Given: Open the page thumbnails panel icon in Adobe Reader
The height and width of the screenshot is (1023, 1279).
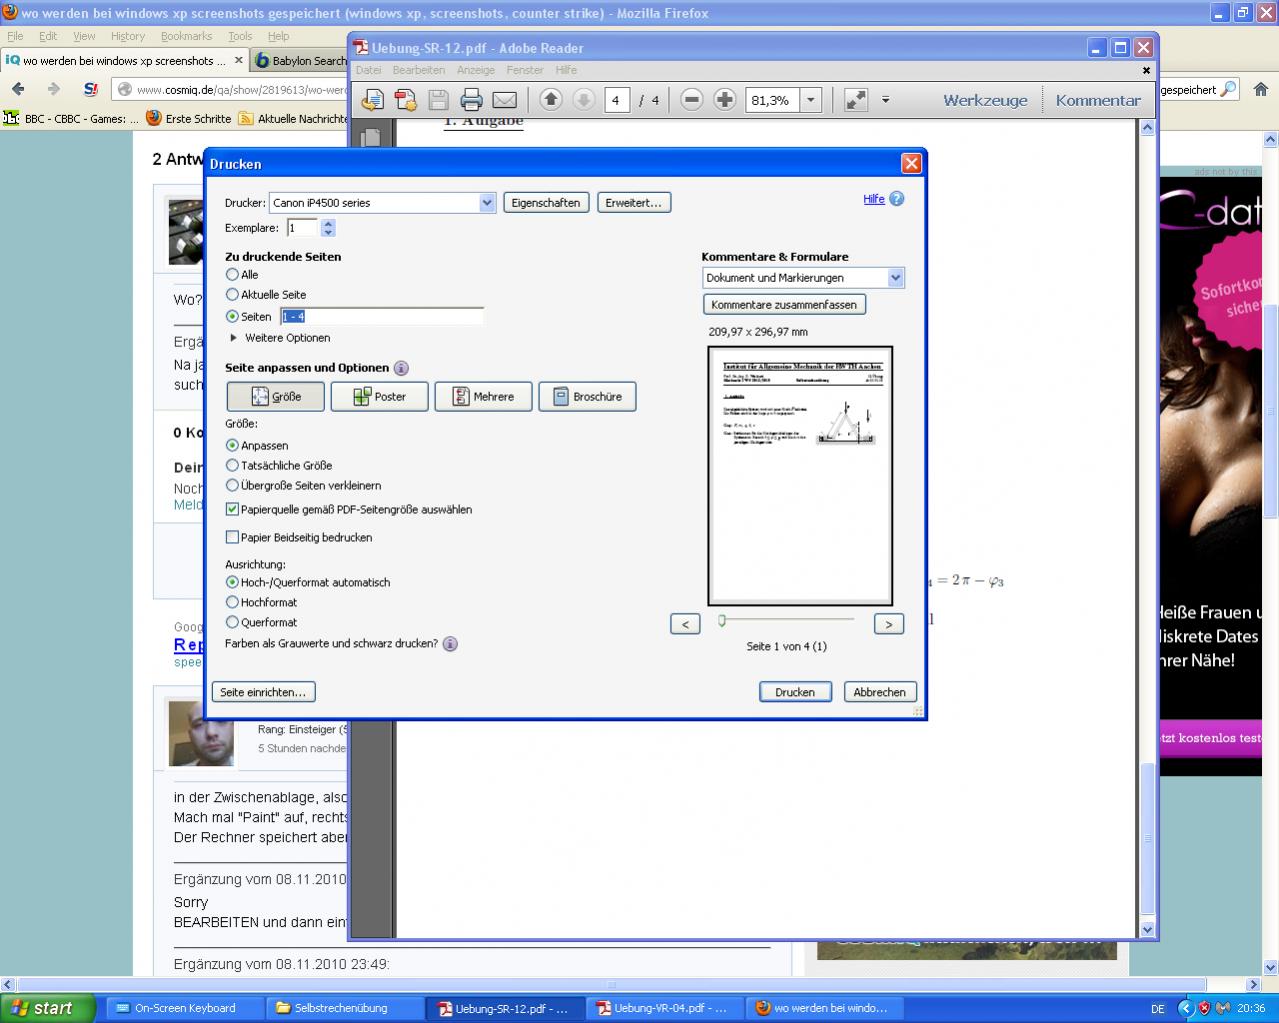Looking at the screenshot, I should (371, 137).
